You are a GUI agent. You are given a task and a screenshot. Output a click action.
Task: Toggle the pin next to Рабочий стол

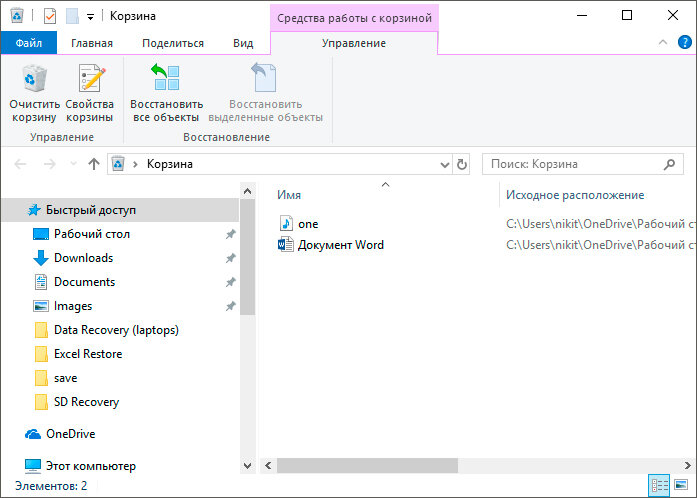pos(230,234)
